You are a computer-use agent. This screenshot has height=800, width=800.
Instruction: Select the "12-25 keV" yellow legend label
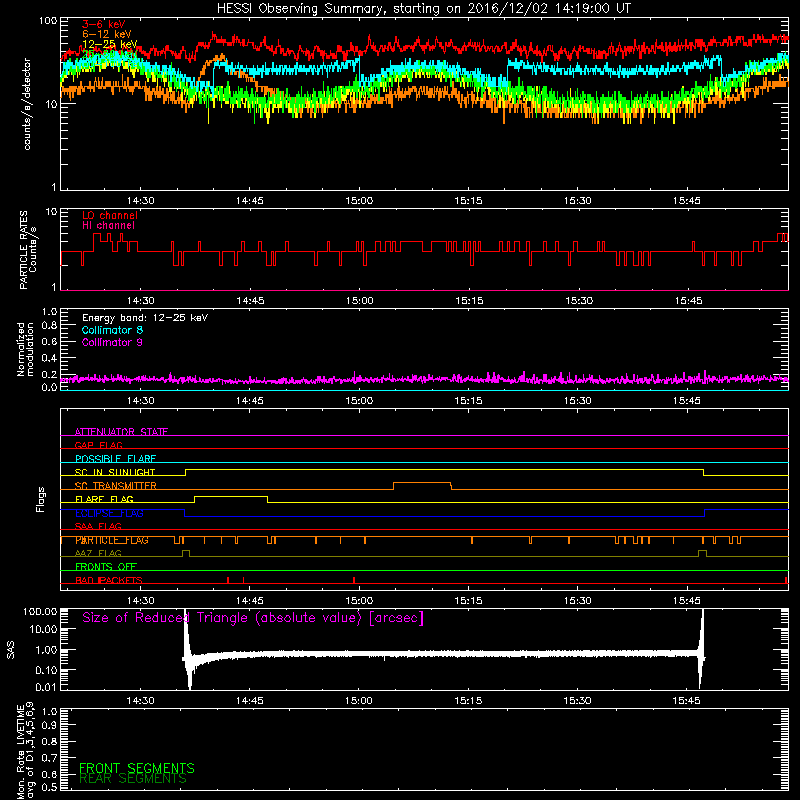pos(110,44)
